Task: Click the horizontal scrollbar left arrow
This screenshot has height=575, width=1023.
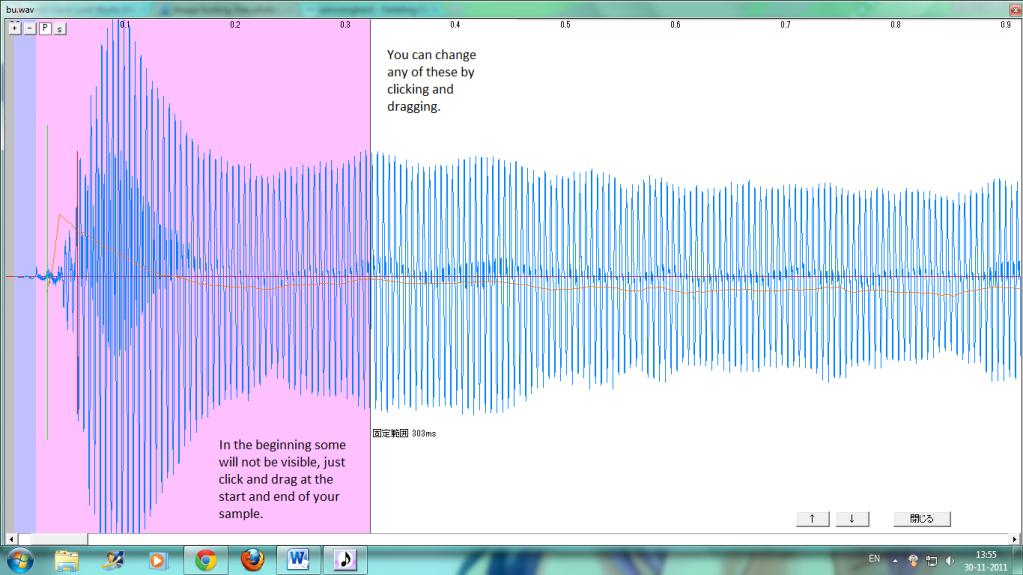Action: pyautogui.click(x=12, y=538)
